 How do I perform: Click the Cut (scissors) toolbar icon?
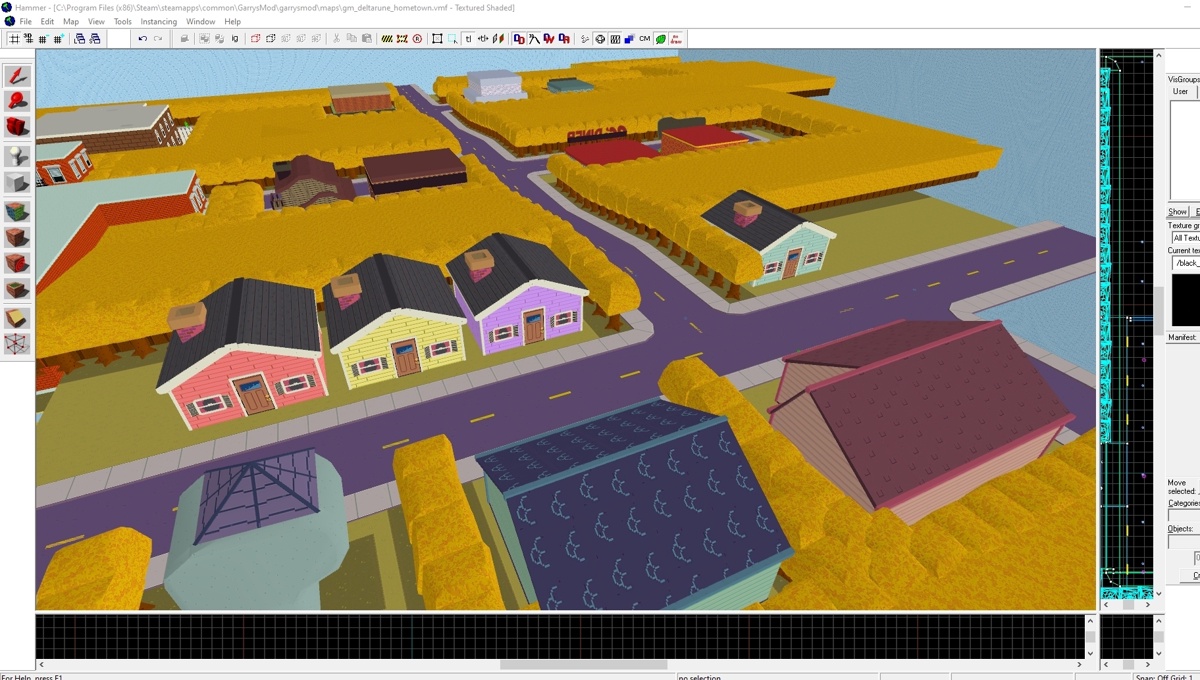pyautogui.click(x=336, y=39)
